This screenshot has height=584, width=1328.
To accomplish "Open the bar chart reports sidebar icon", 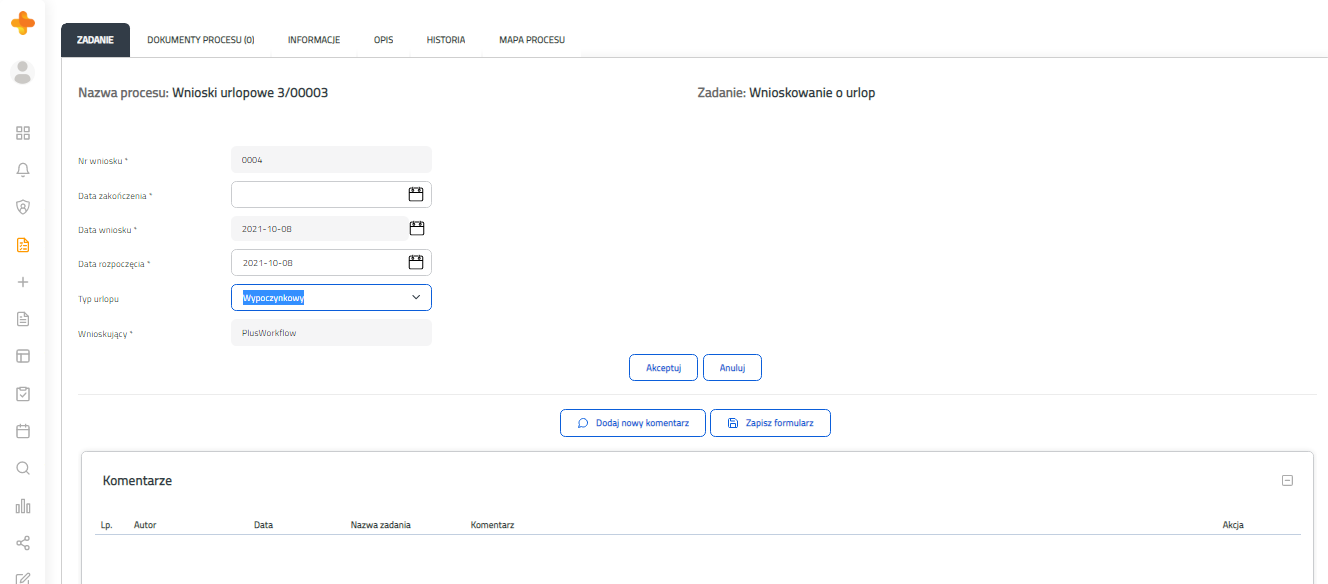I will [23, 506].
